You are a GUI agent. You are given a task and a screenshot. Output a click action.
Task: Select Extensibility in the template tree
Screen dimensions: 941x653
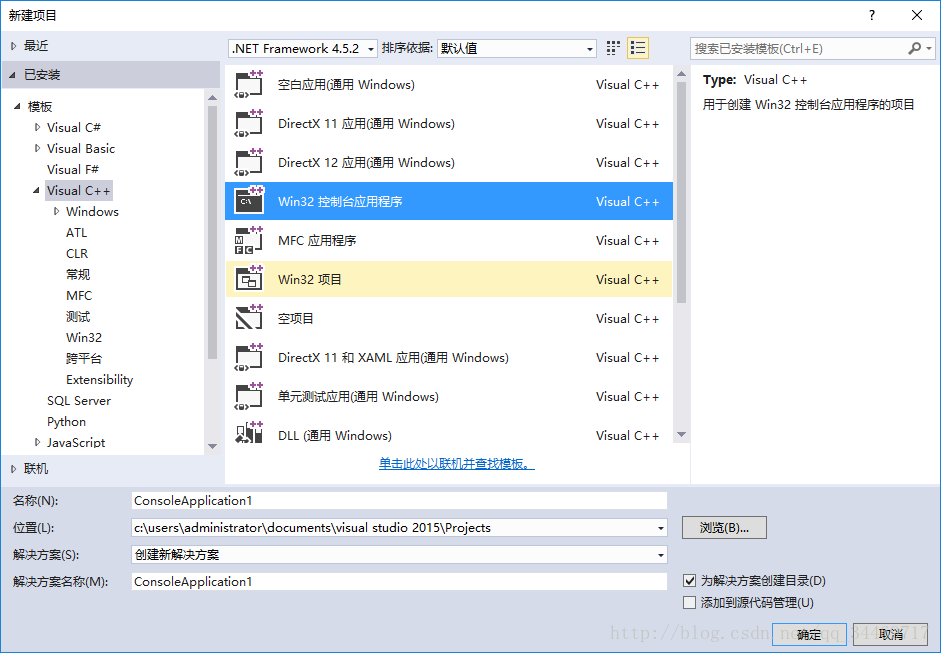pos(99,379)
